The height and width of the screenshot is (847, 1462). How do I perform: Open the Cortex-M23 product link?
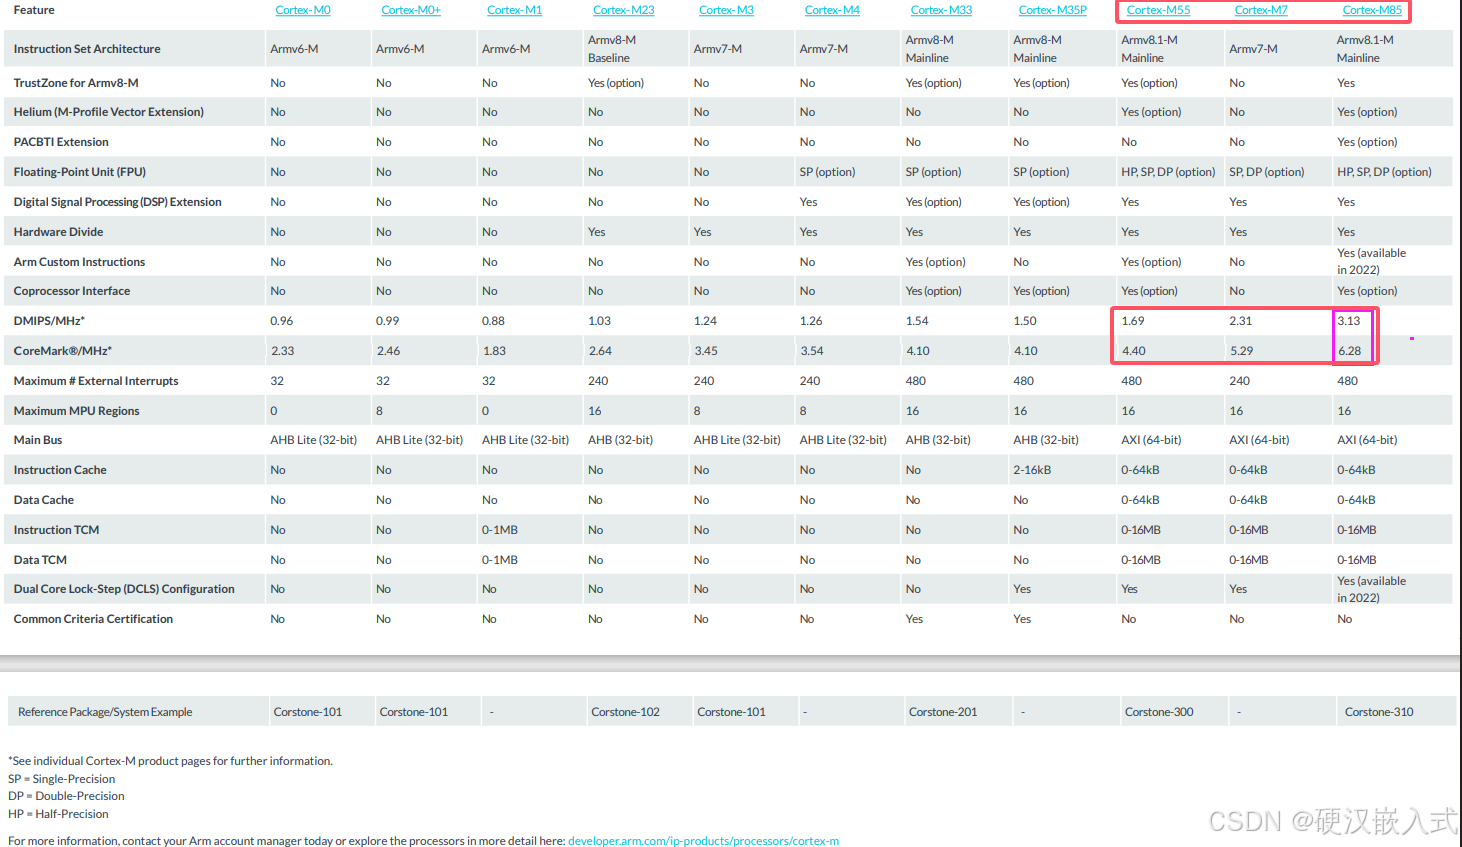point(623,10)
